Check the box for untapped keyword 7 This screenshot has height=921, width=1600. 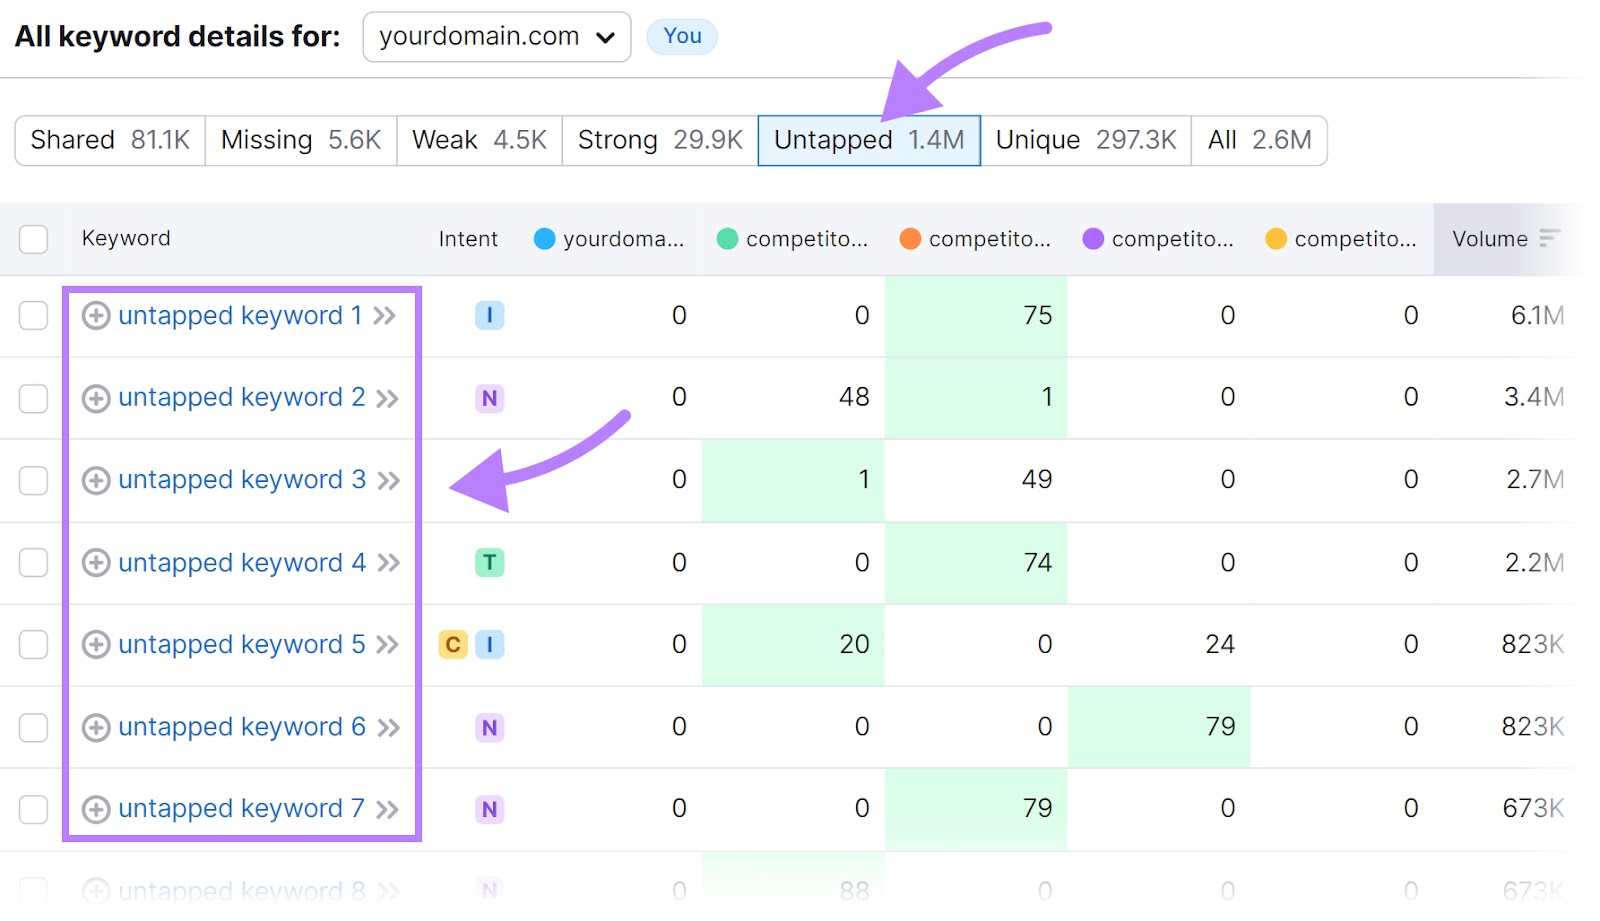click(x=33, y=809)
